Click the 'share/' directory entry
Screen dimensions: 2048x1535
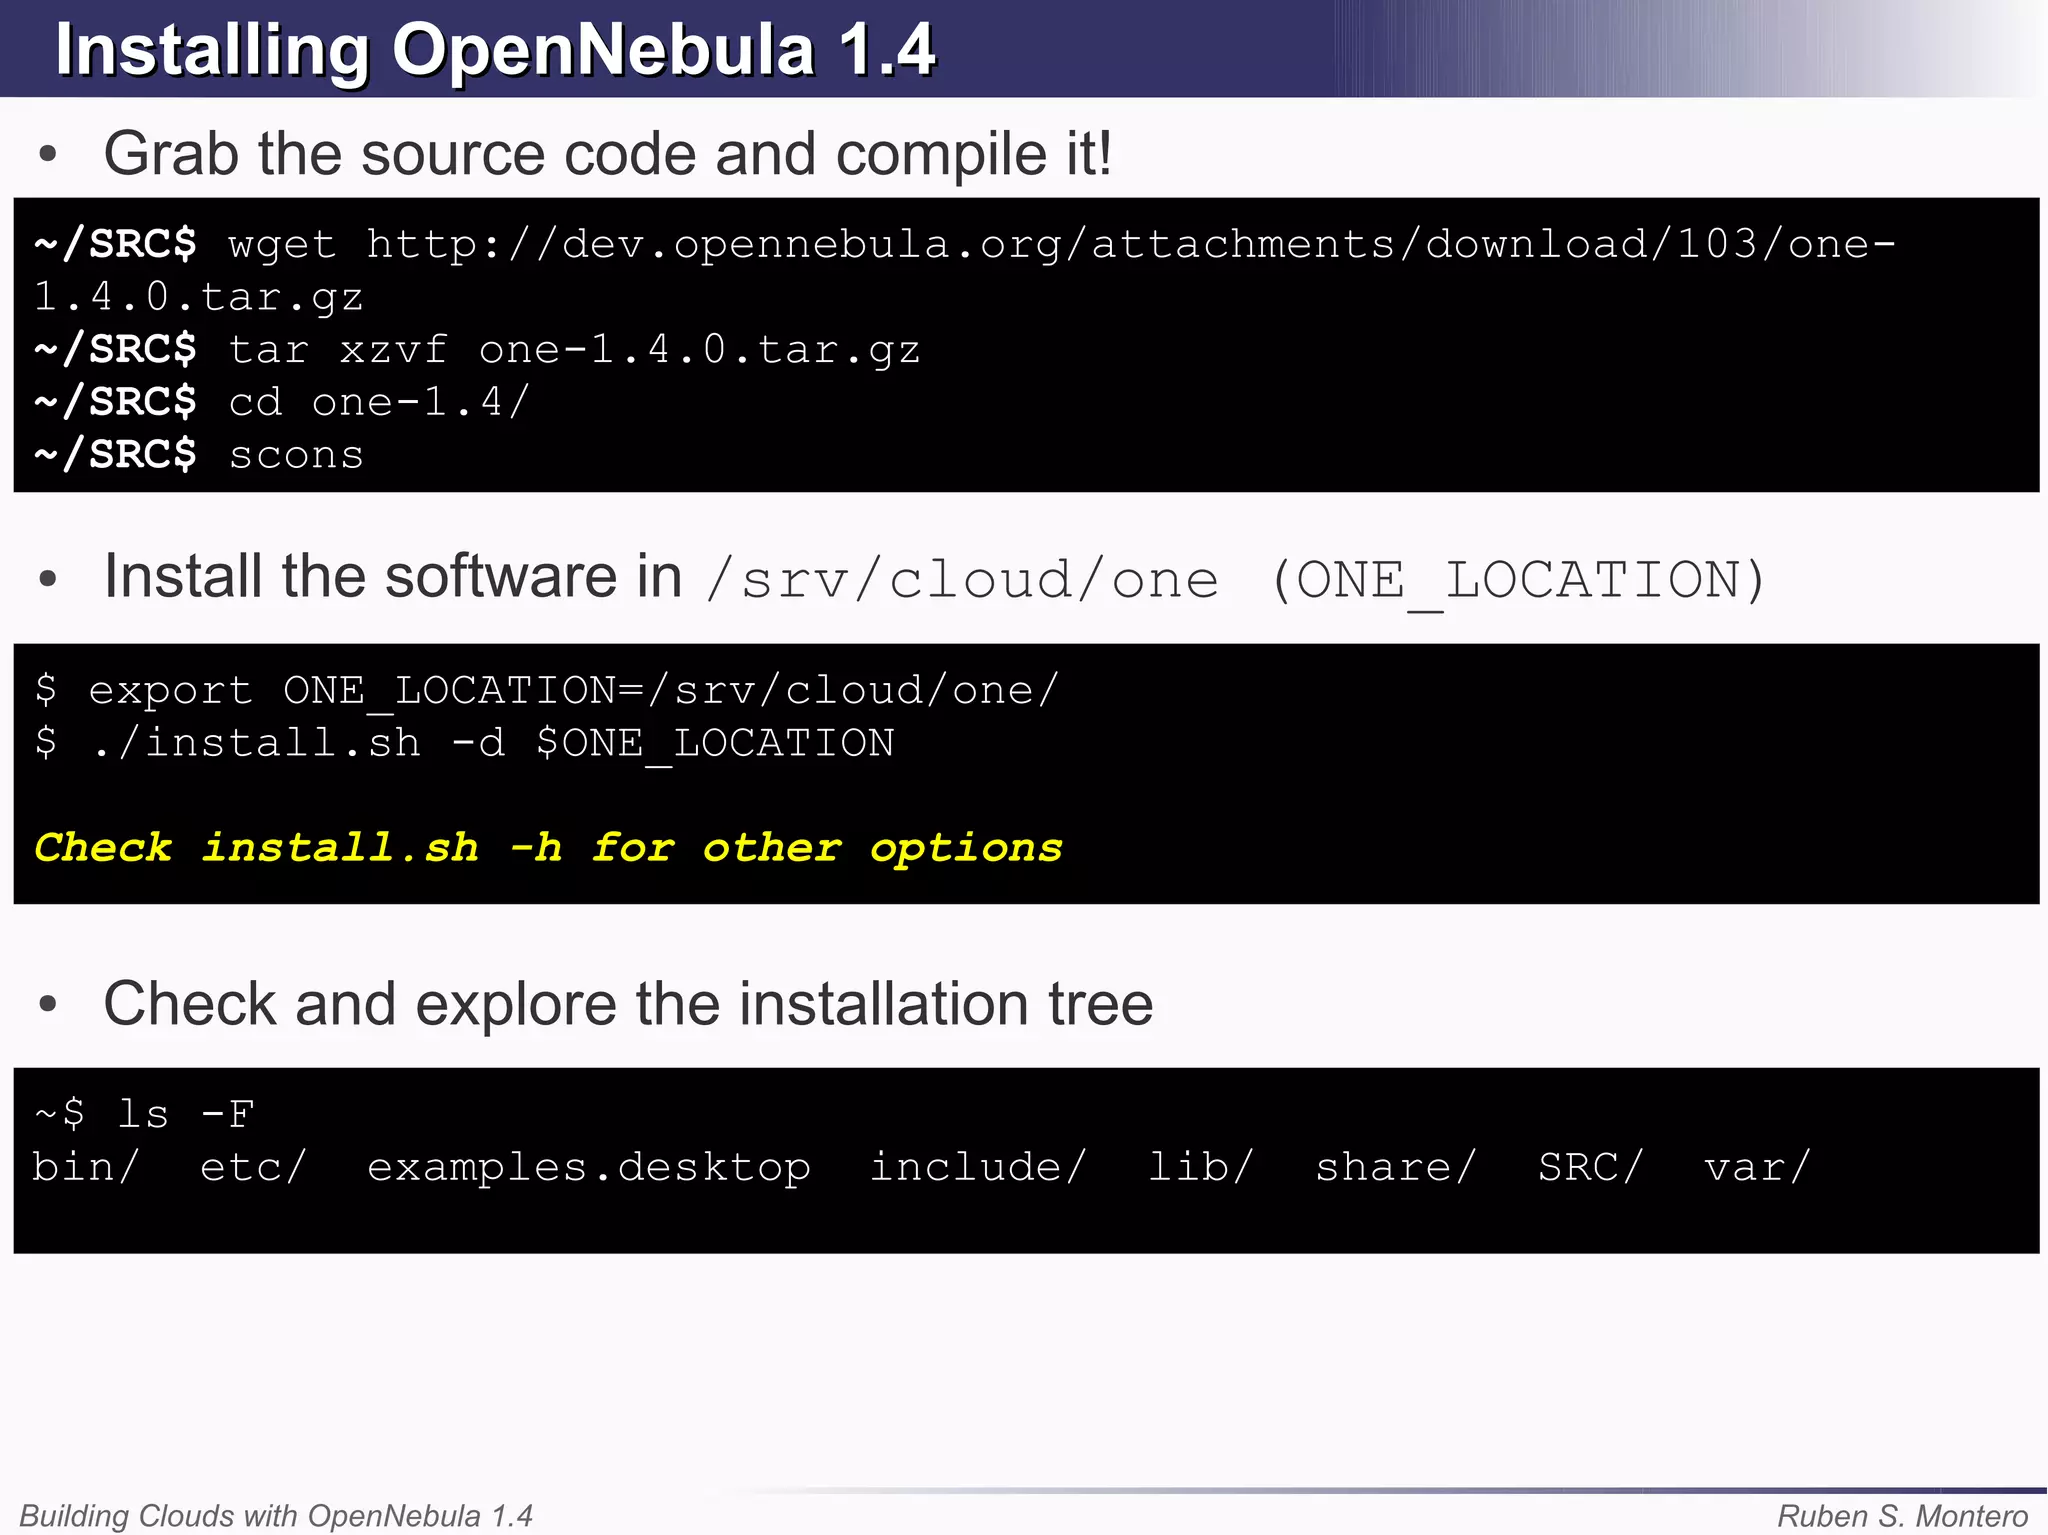point(1396,1167)
